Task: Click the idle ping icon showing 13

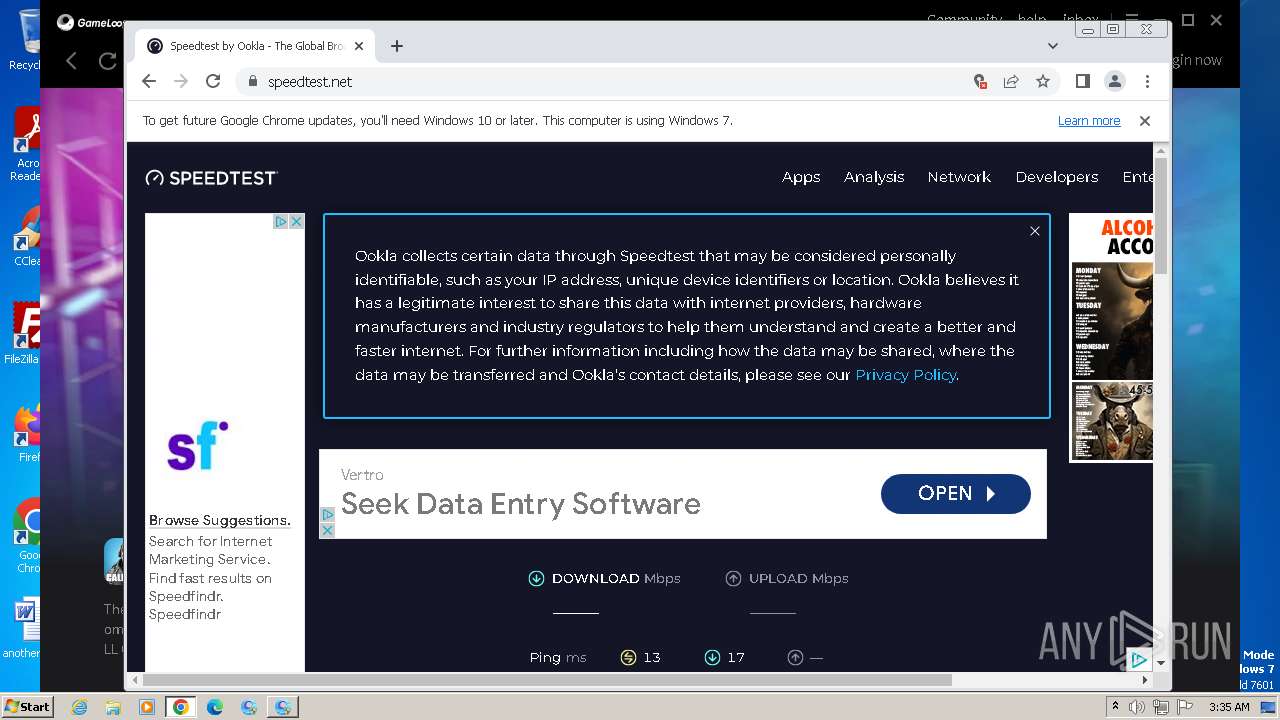Action: tap(628, 657)
